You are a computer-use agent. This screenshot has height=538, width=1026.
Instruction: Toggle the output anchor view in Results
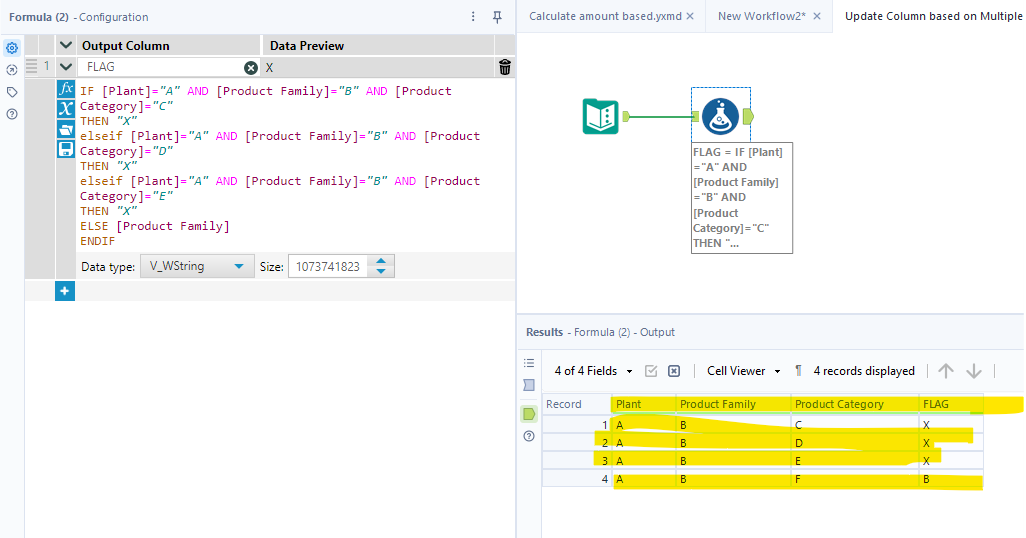pyautogui.click(x=529, y=414)
